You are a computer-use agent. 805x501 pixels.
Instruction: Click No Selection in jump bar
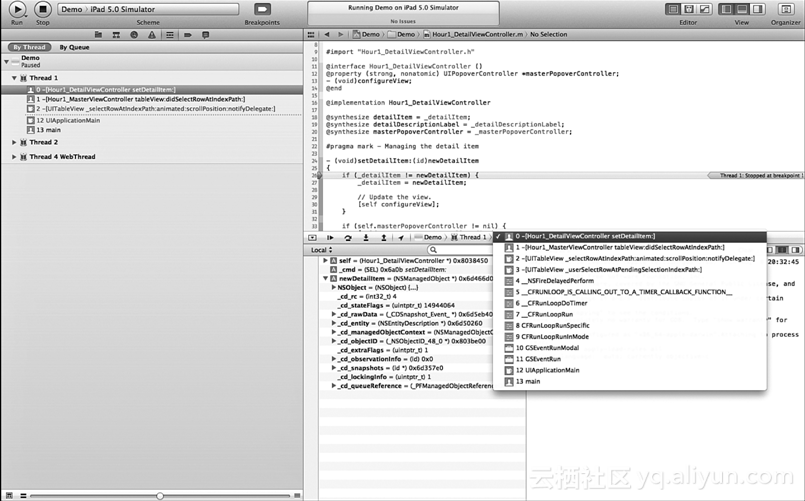click(548, 34)
